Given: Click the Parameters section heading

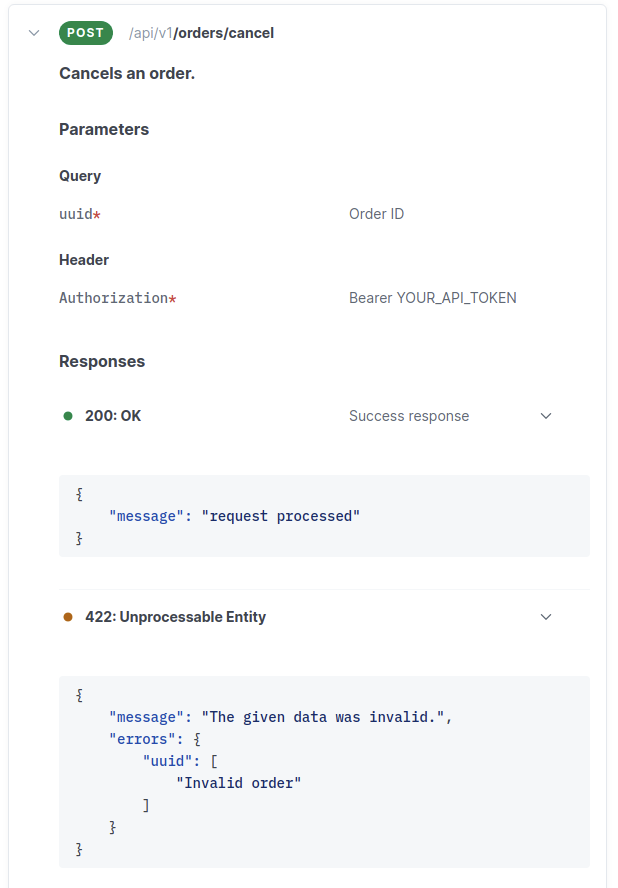Looking at the screenshot, I should pyautogui.click(x=104, y=129).
